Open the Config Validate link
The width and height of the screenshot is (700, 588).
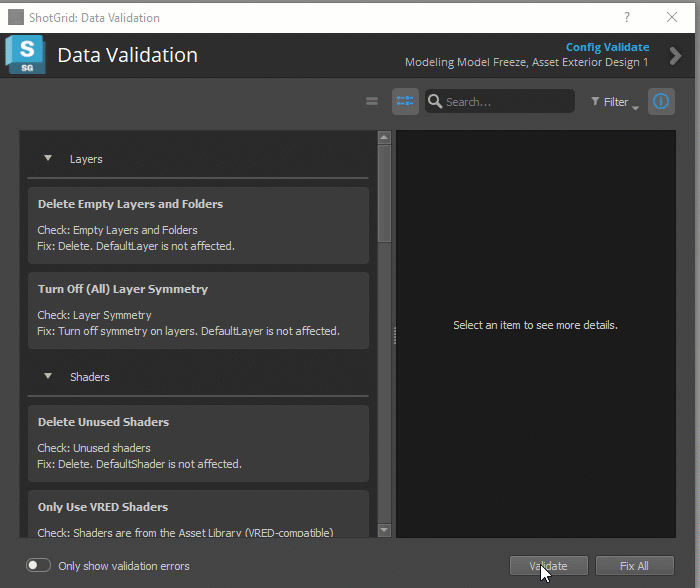click(x=608, y=47)
